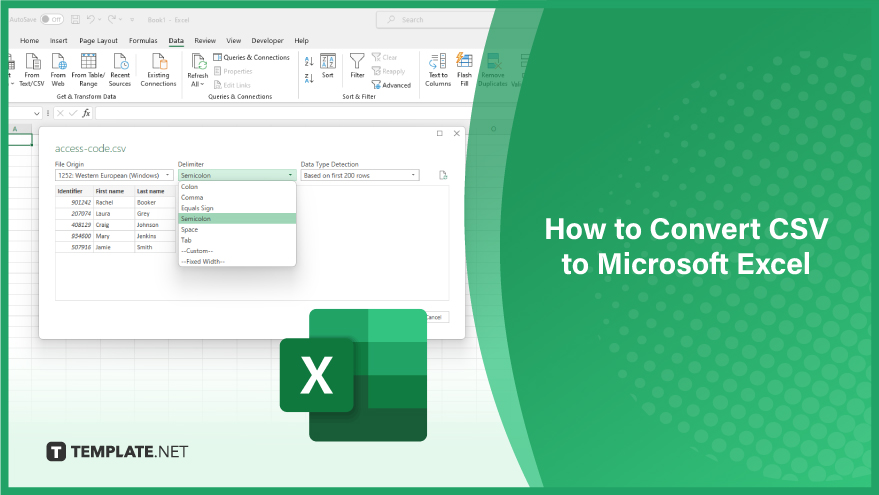The height and width of the screenshot is (495, 879).
Task: Open Advanced filter options
Action: pos(391,85)
